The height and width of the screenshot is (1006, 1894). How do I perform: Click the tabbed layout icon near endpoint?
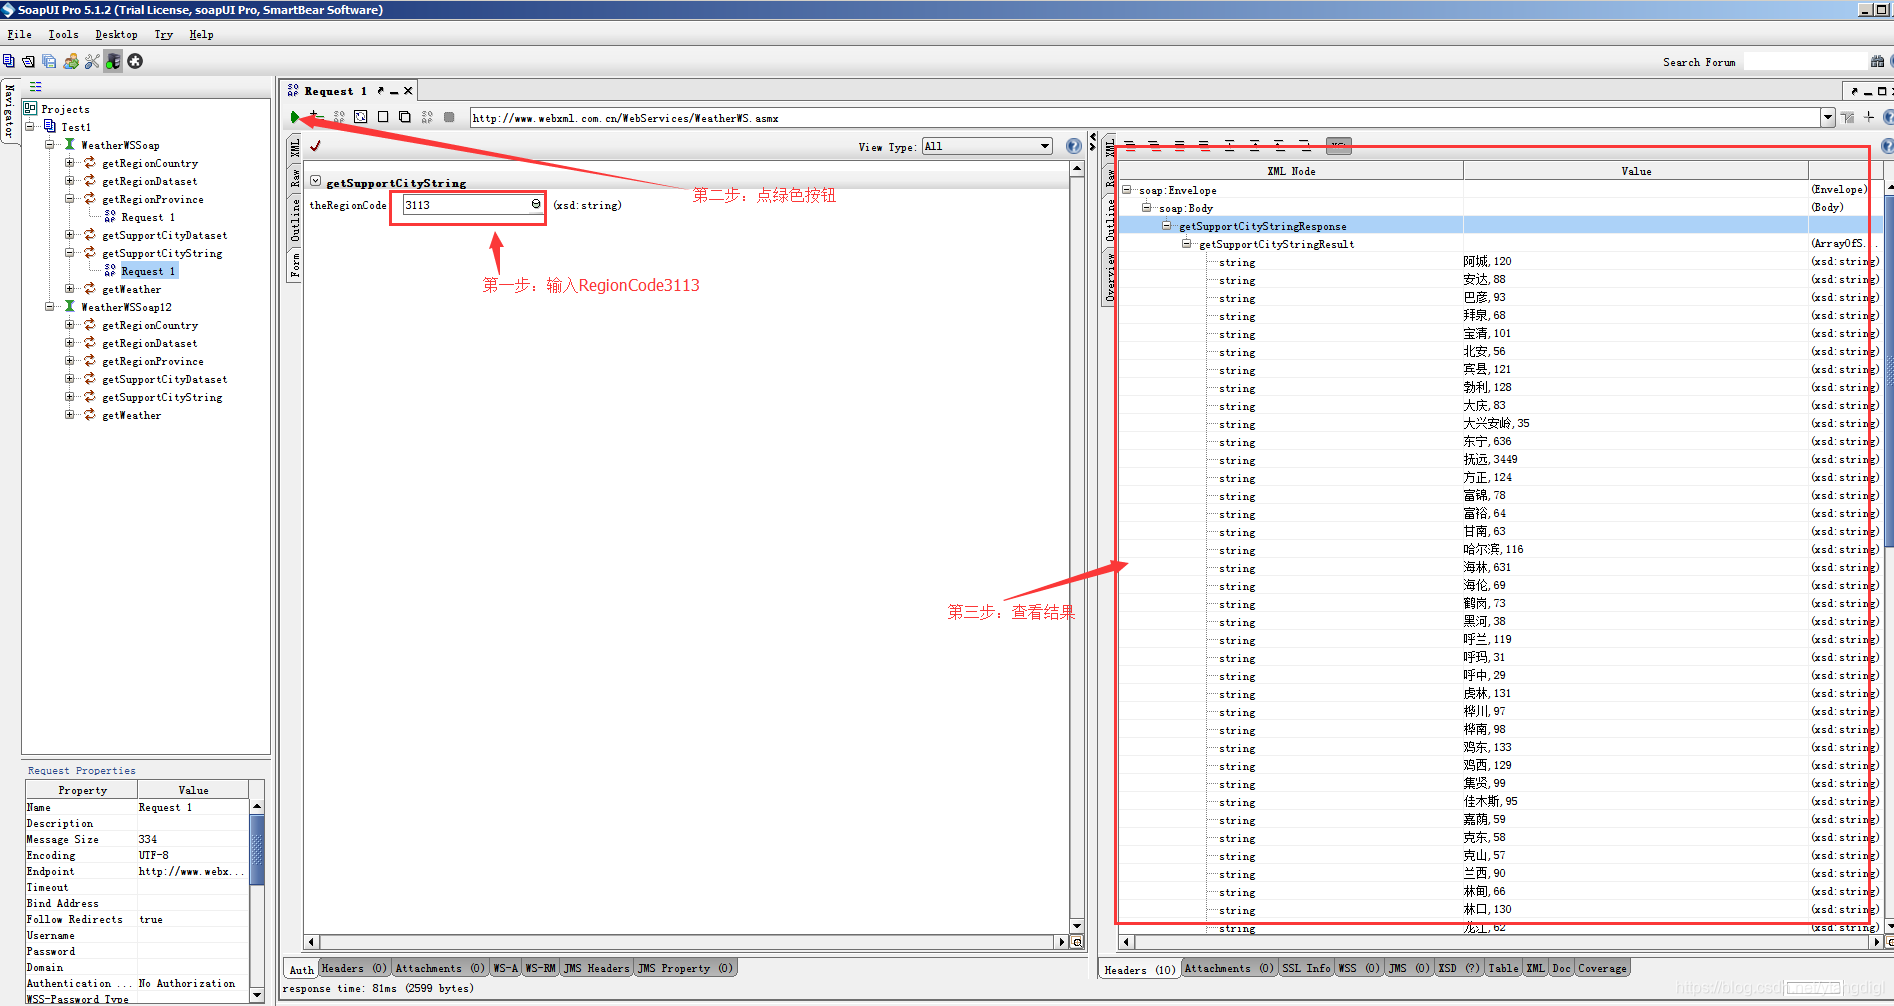(x=1848, y=117)
